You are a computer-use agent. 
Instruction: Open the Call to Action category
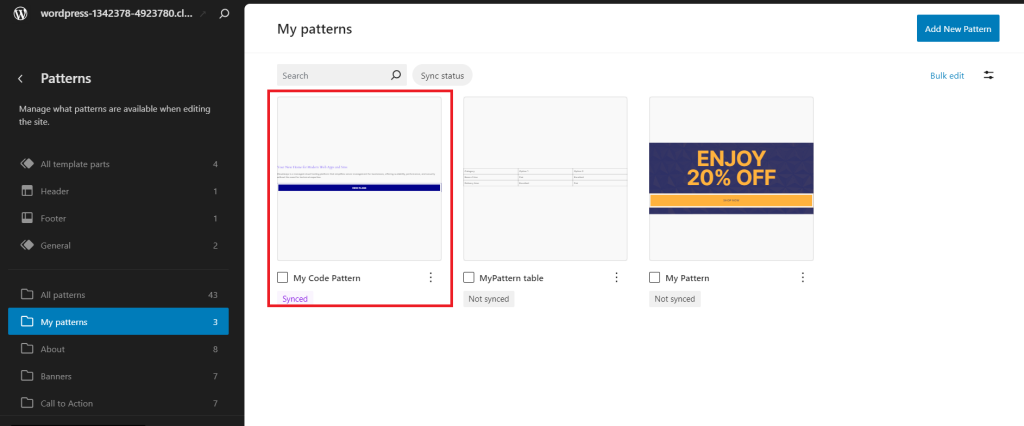pyautogui.click(x=118, y=403)
